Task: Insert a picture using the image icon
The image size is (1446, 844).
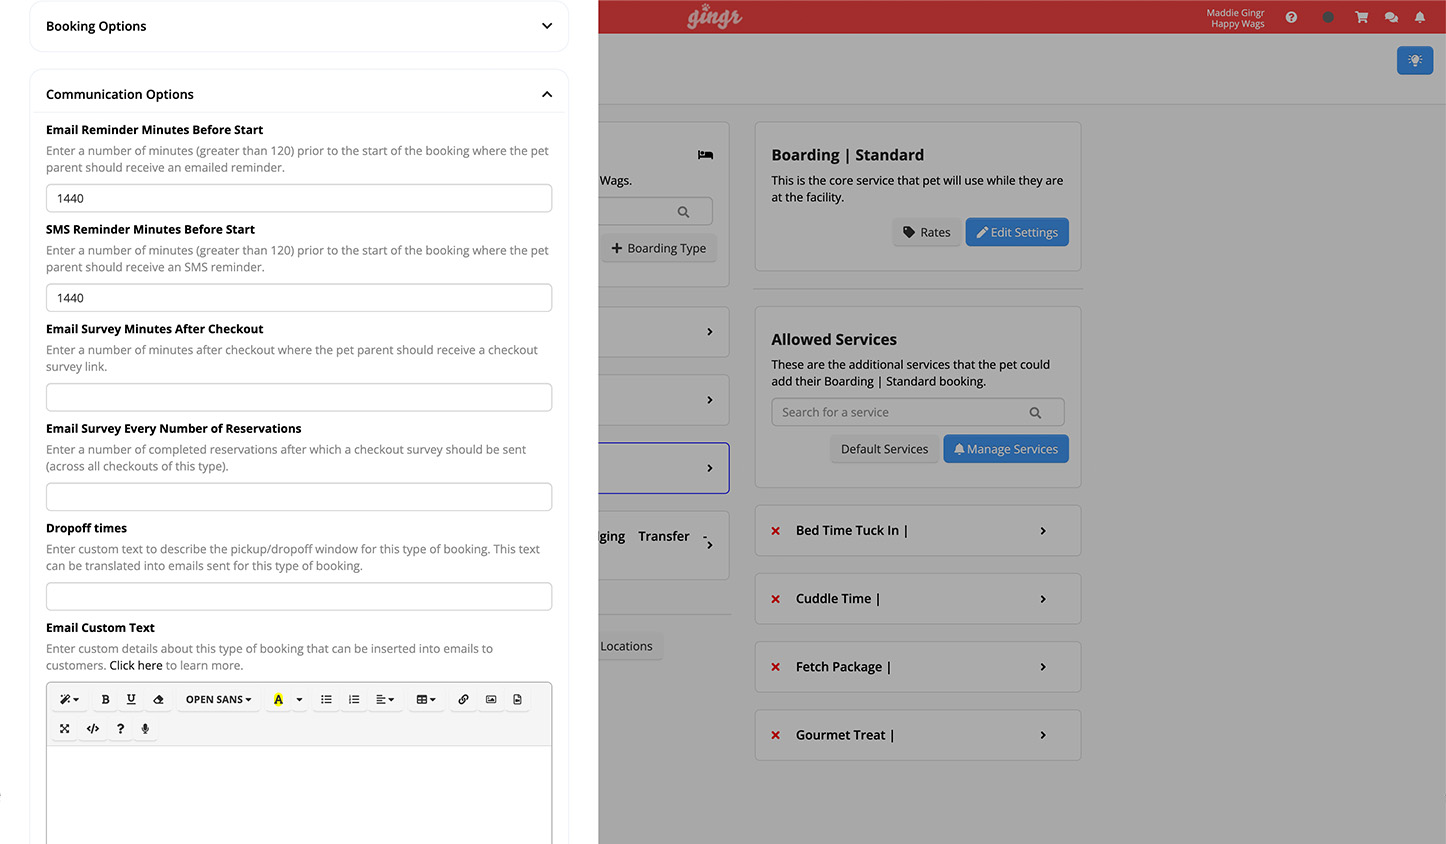Action: [x=491, y=700]
